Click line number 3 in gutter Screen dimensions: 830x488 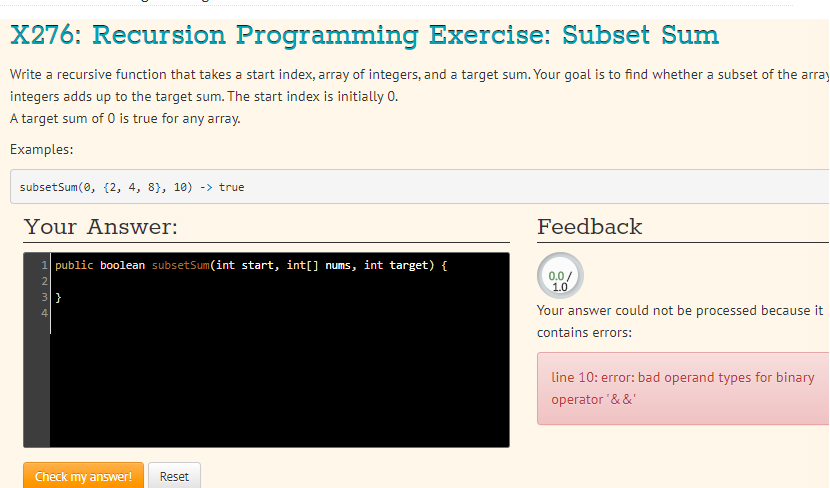point(44,297)
